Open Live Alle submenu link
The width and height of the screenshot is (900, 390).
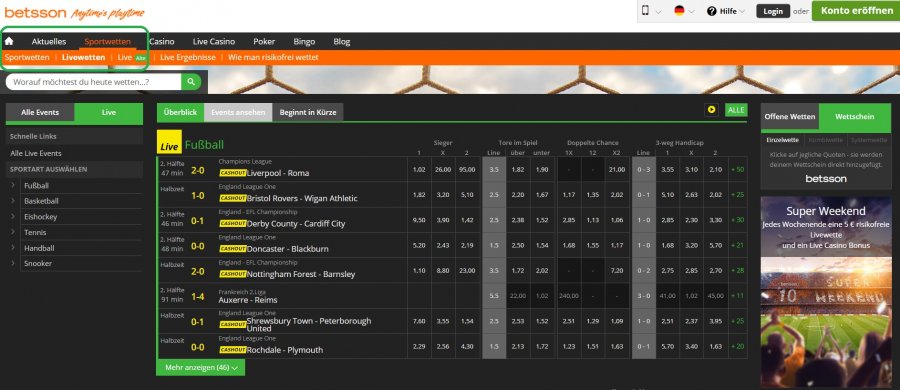click(x=133, y=57)
